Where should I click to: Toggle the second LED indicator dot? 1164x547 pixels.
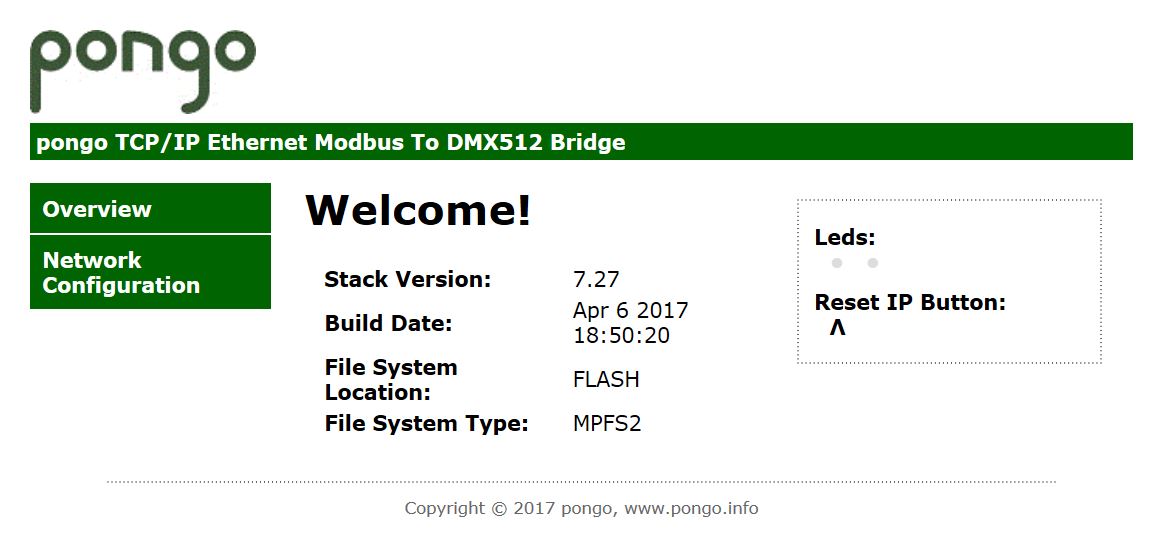click(x=872, y=263)
